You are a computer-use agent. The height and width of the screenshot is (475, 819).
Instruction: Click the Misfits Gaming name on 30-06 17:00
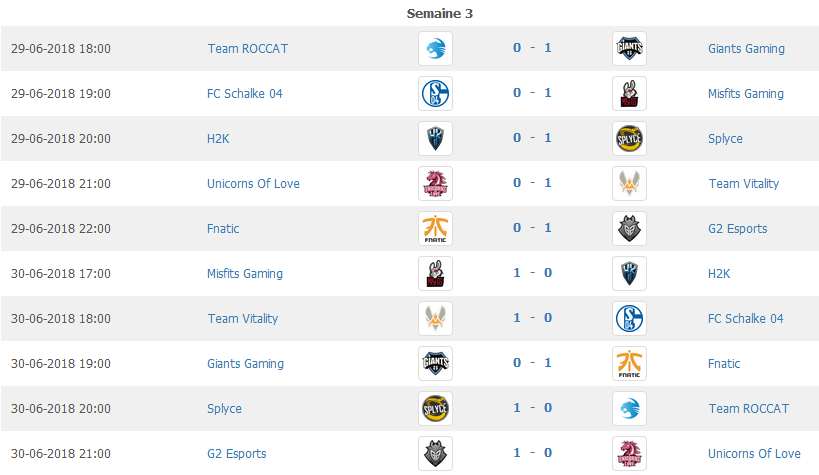[x=245, y=274]
